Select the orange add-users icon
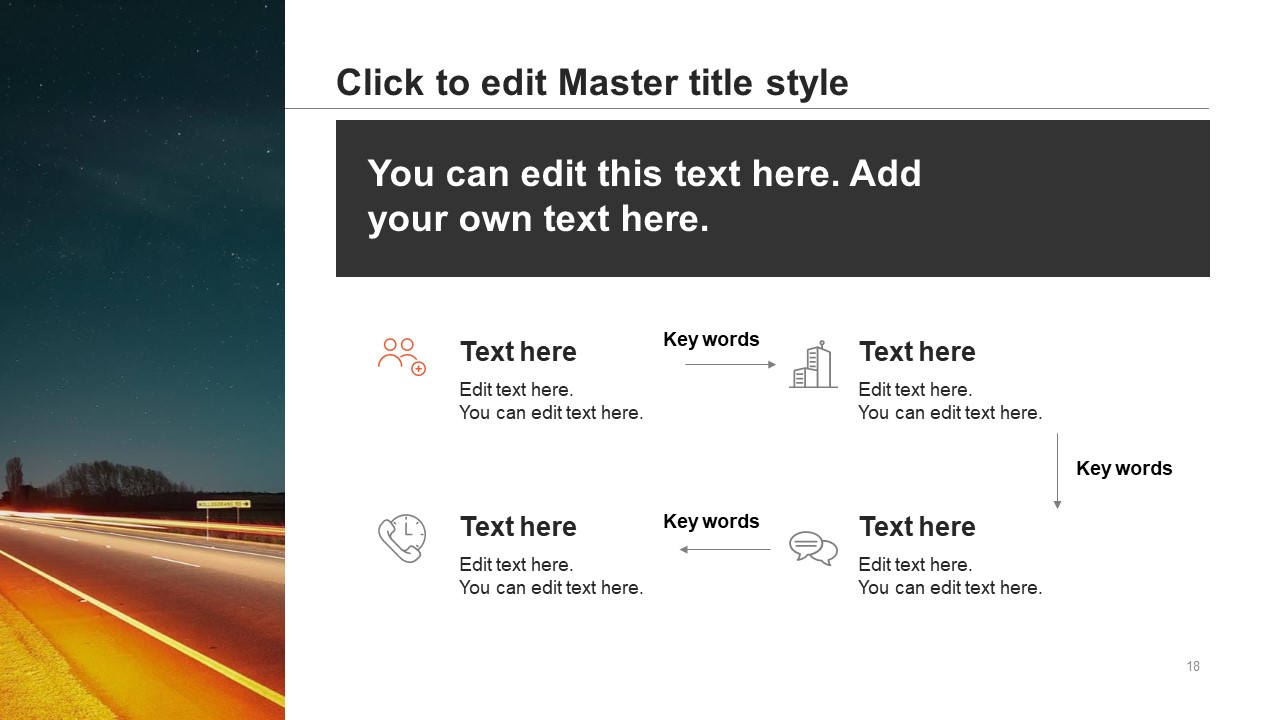This screenshot has width=1280, height=720. [402, 357]
